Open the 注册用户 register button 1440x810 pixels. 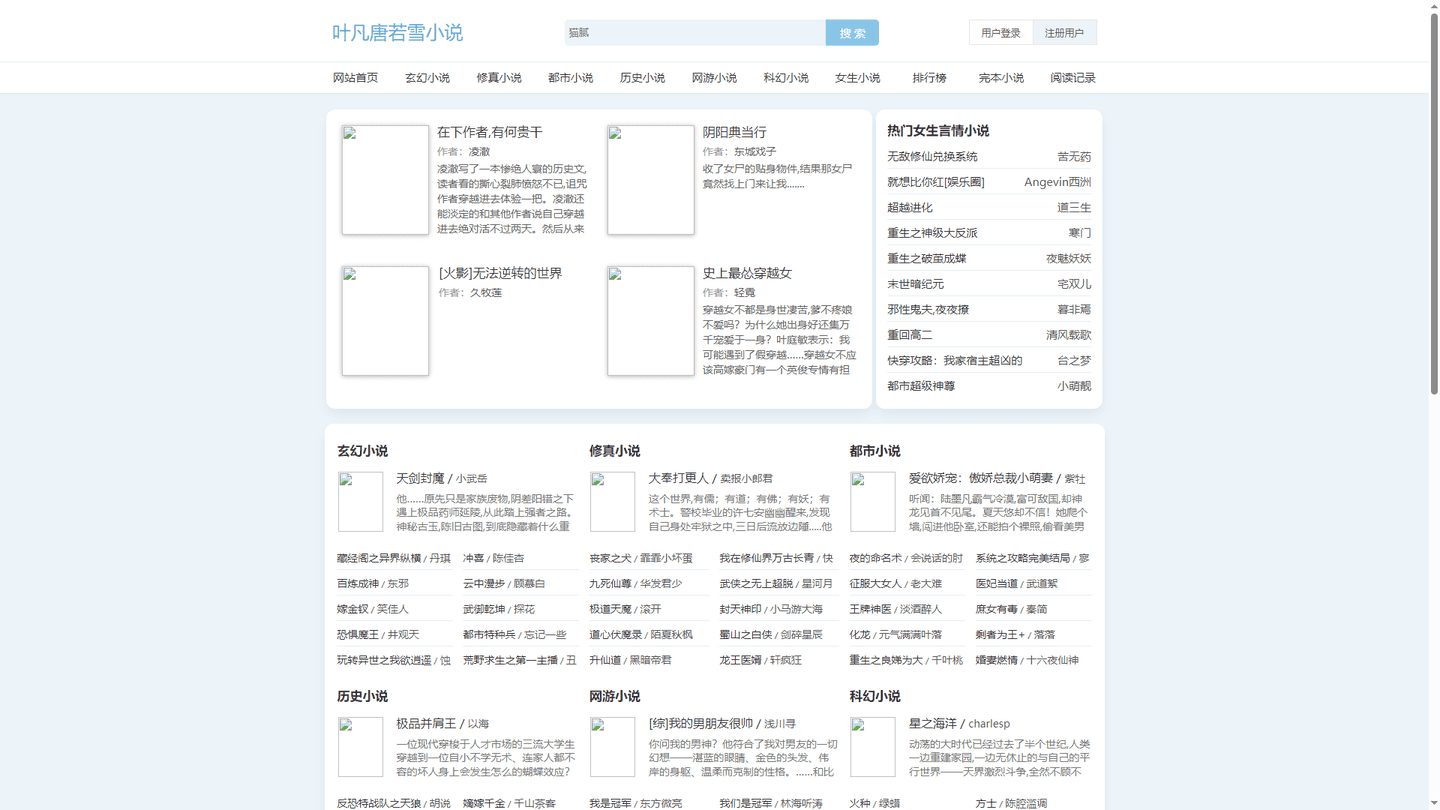click(x=1064, y=33)
